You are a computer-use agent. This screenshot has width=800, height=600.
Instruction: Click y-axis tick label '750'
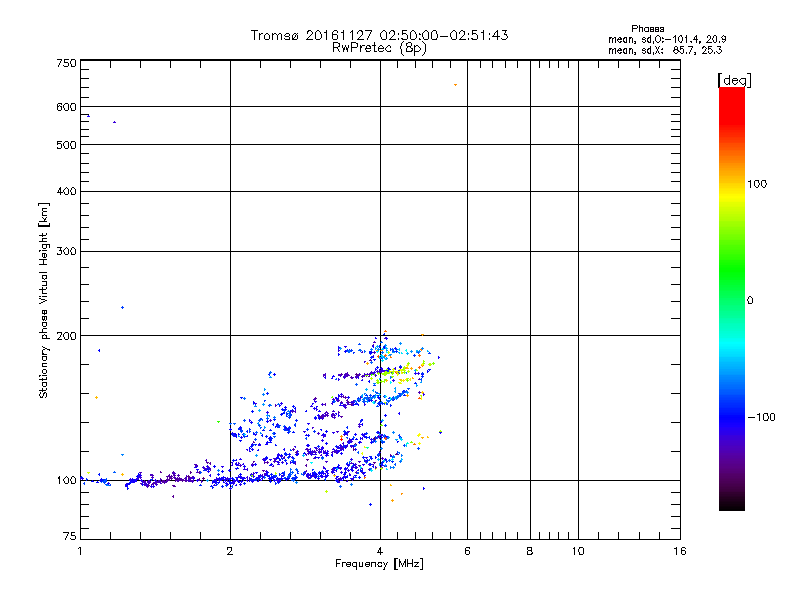tap(66, 63)
